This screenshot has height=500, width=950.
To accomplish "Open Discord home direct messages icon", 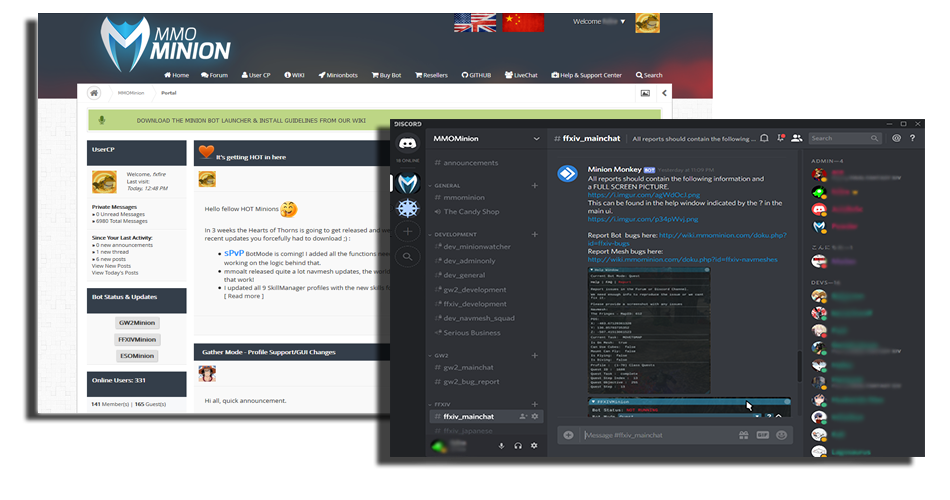I will (408, 144).
